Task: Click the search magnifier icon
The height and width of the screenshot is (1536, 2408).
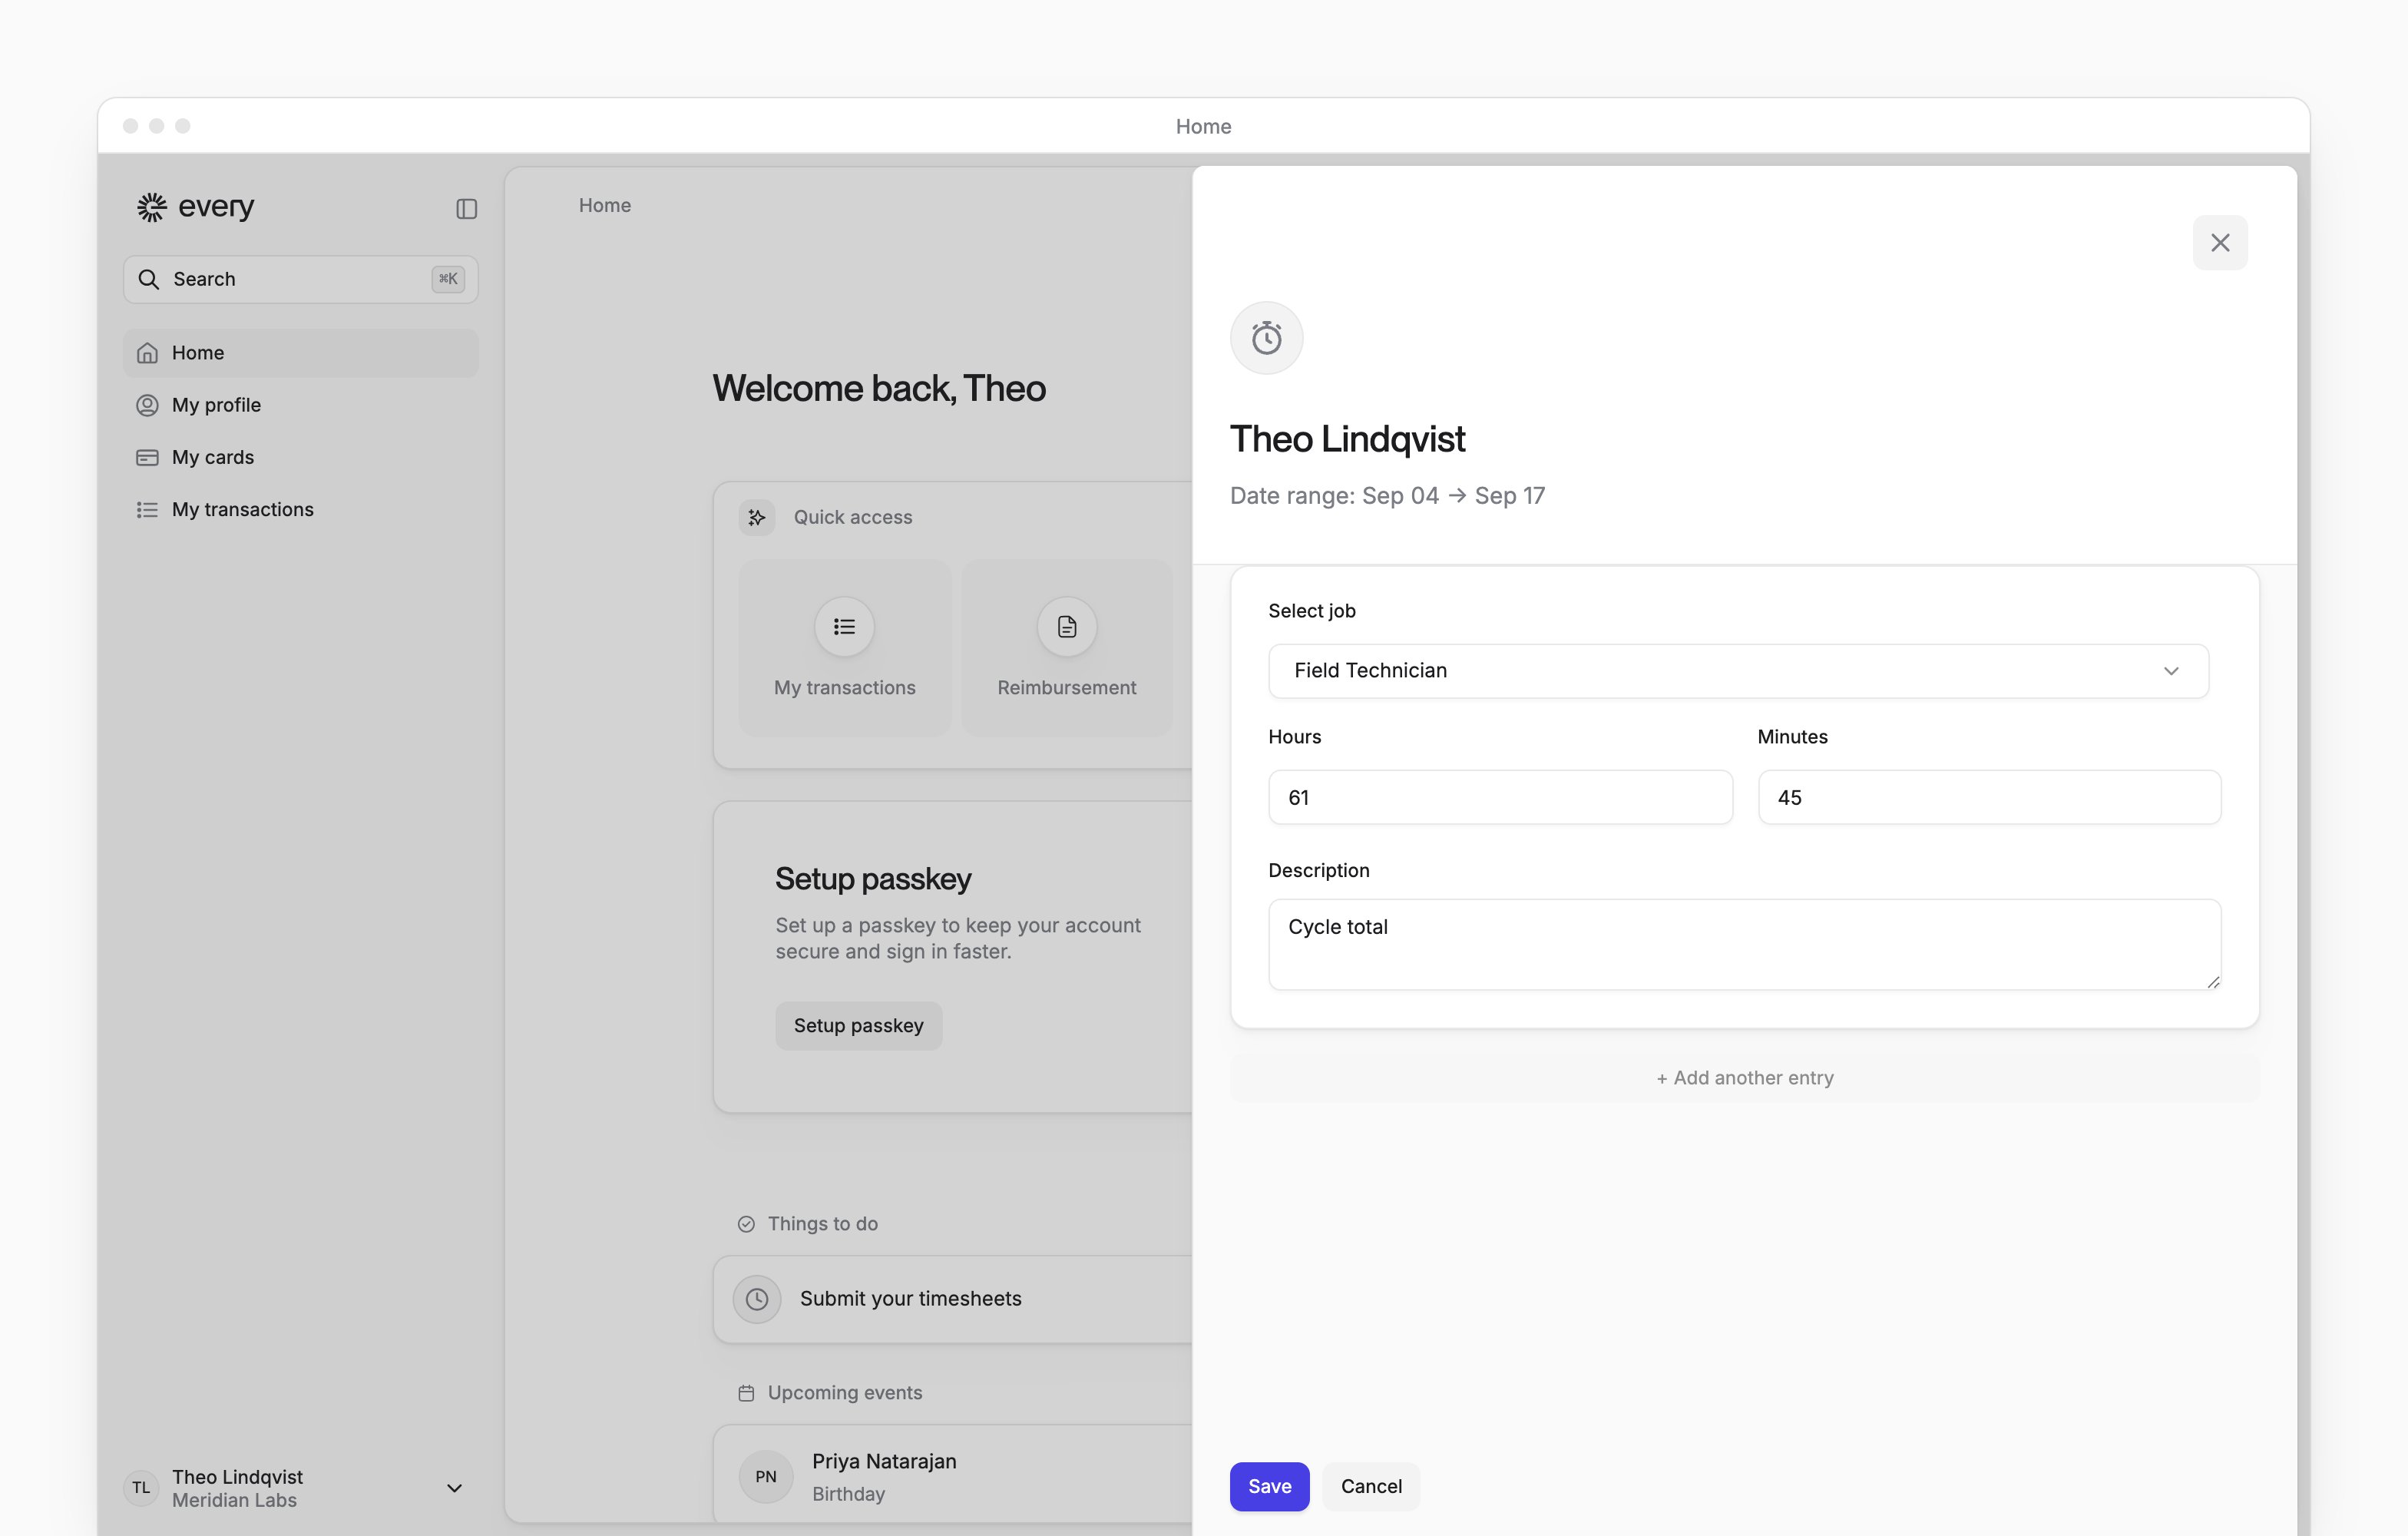Action: 149,279
